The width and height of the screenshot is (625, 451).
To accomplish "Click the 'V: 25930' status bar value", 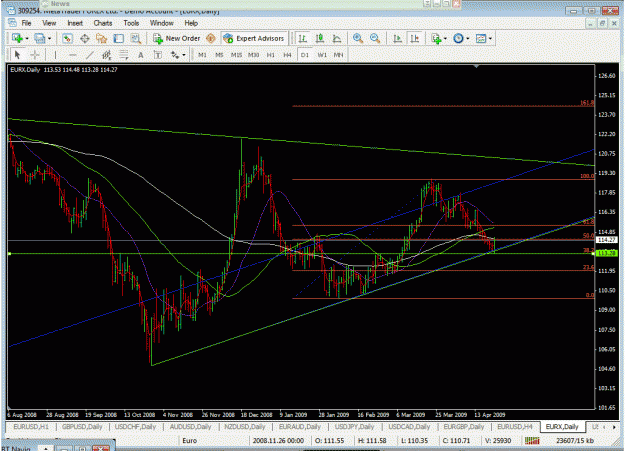I will (498, 440).
